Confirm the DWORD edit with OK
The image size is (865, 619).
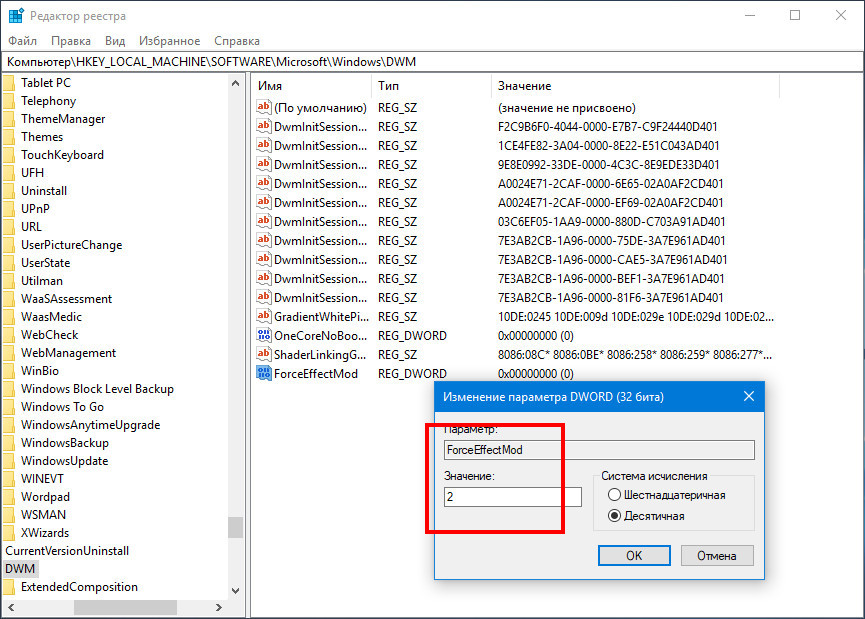click(x=634, y=556)
